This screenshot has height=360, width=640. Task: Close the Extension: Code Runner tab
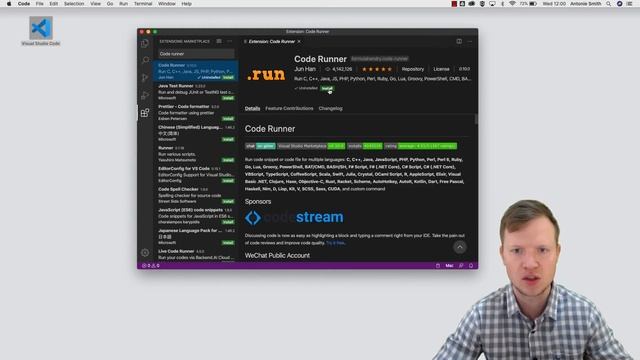[299, 41]
